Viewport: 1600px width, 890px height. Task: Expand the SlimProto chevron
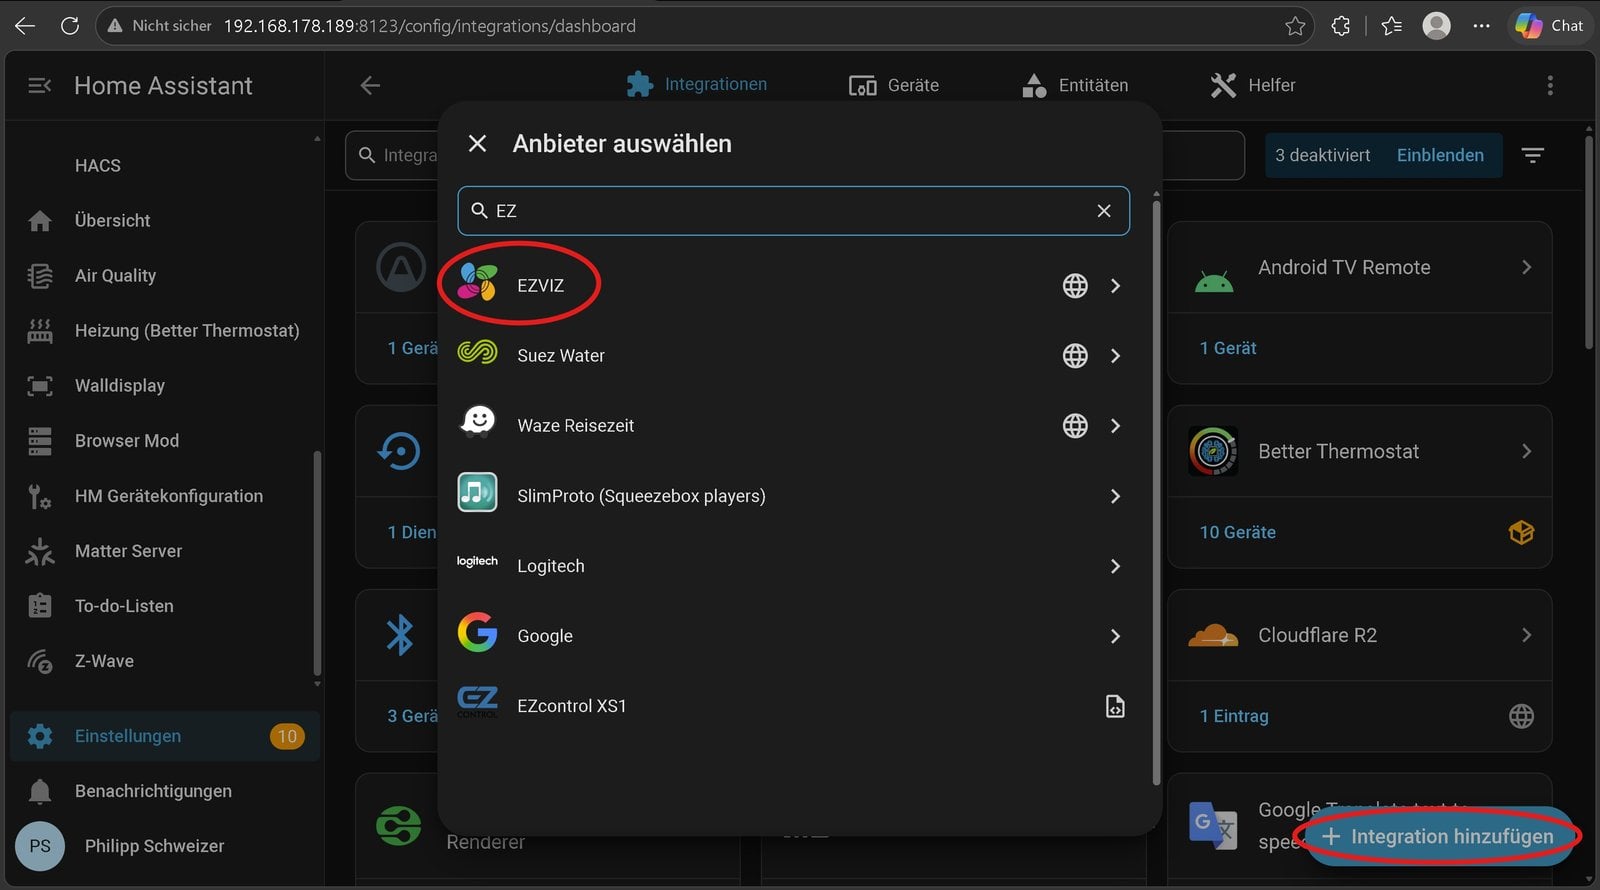pyautogui.click(x=1115, y=496)
